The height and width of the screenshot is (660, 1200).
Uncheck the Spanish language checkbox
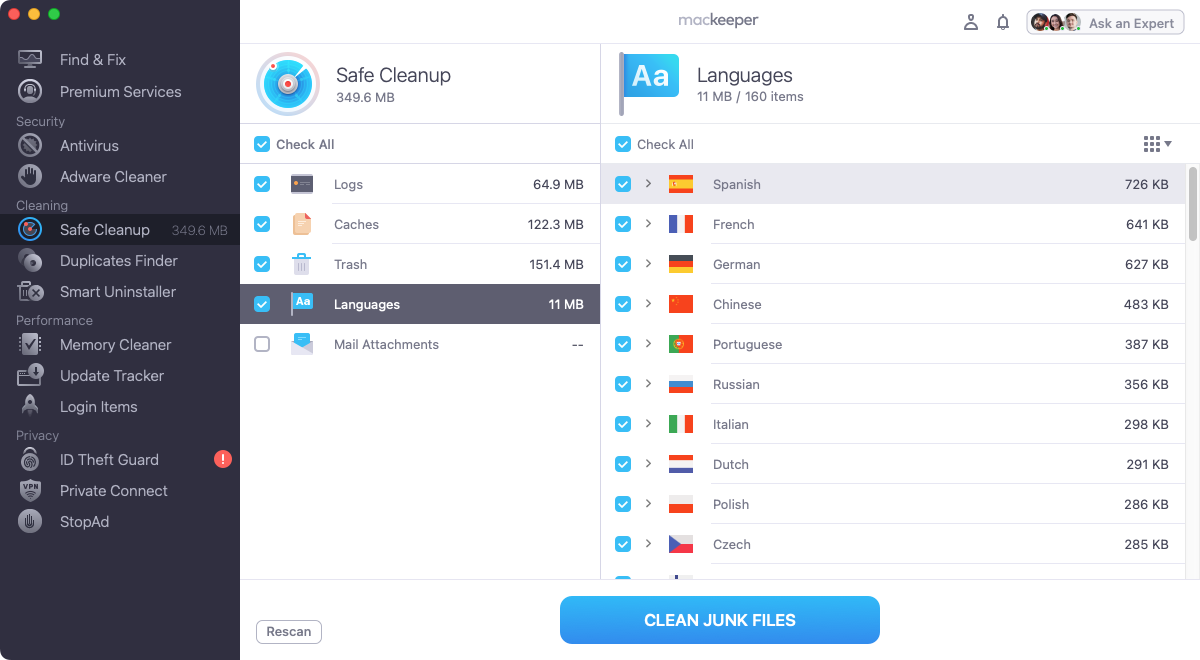pyautogui.click(x=622, y=184)
